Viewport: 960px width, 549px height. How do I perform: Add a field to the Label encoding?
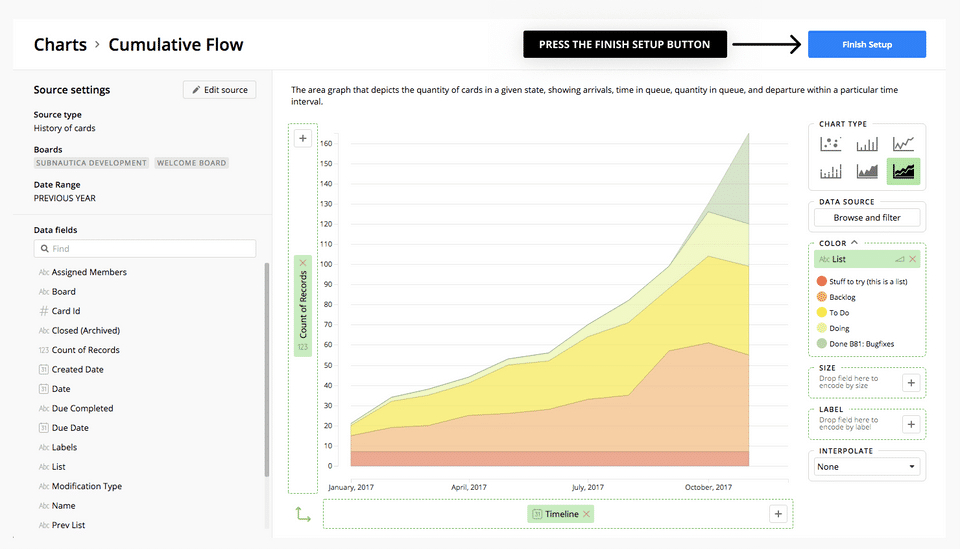point(911,424)
